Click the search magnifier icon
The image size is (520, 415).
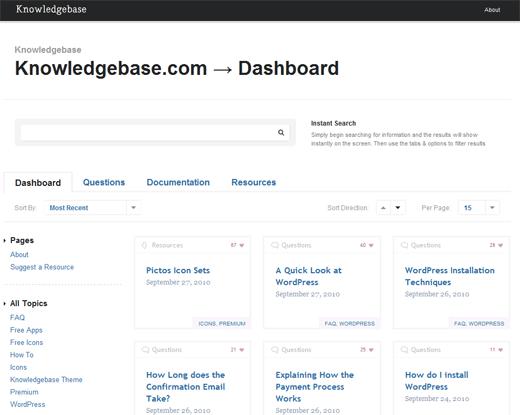pos(281,132)
